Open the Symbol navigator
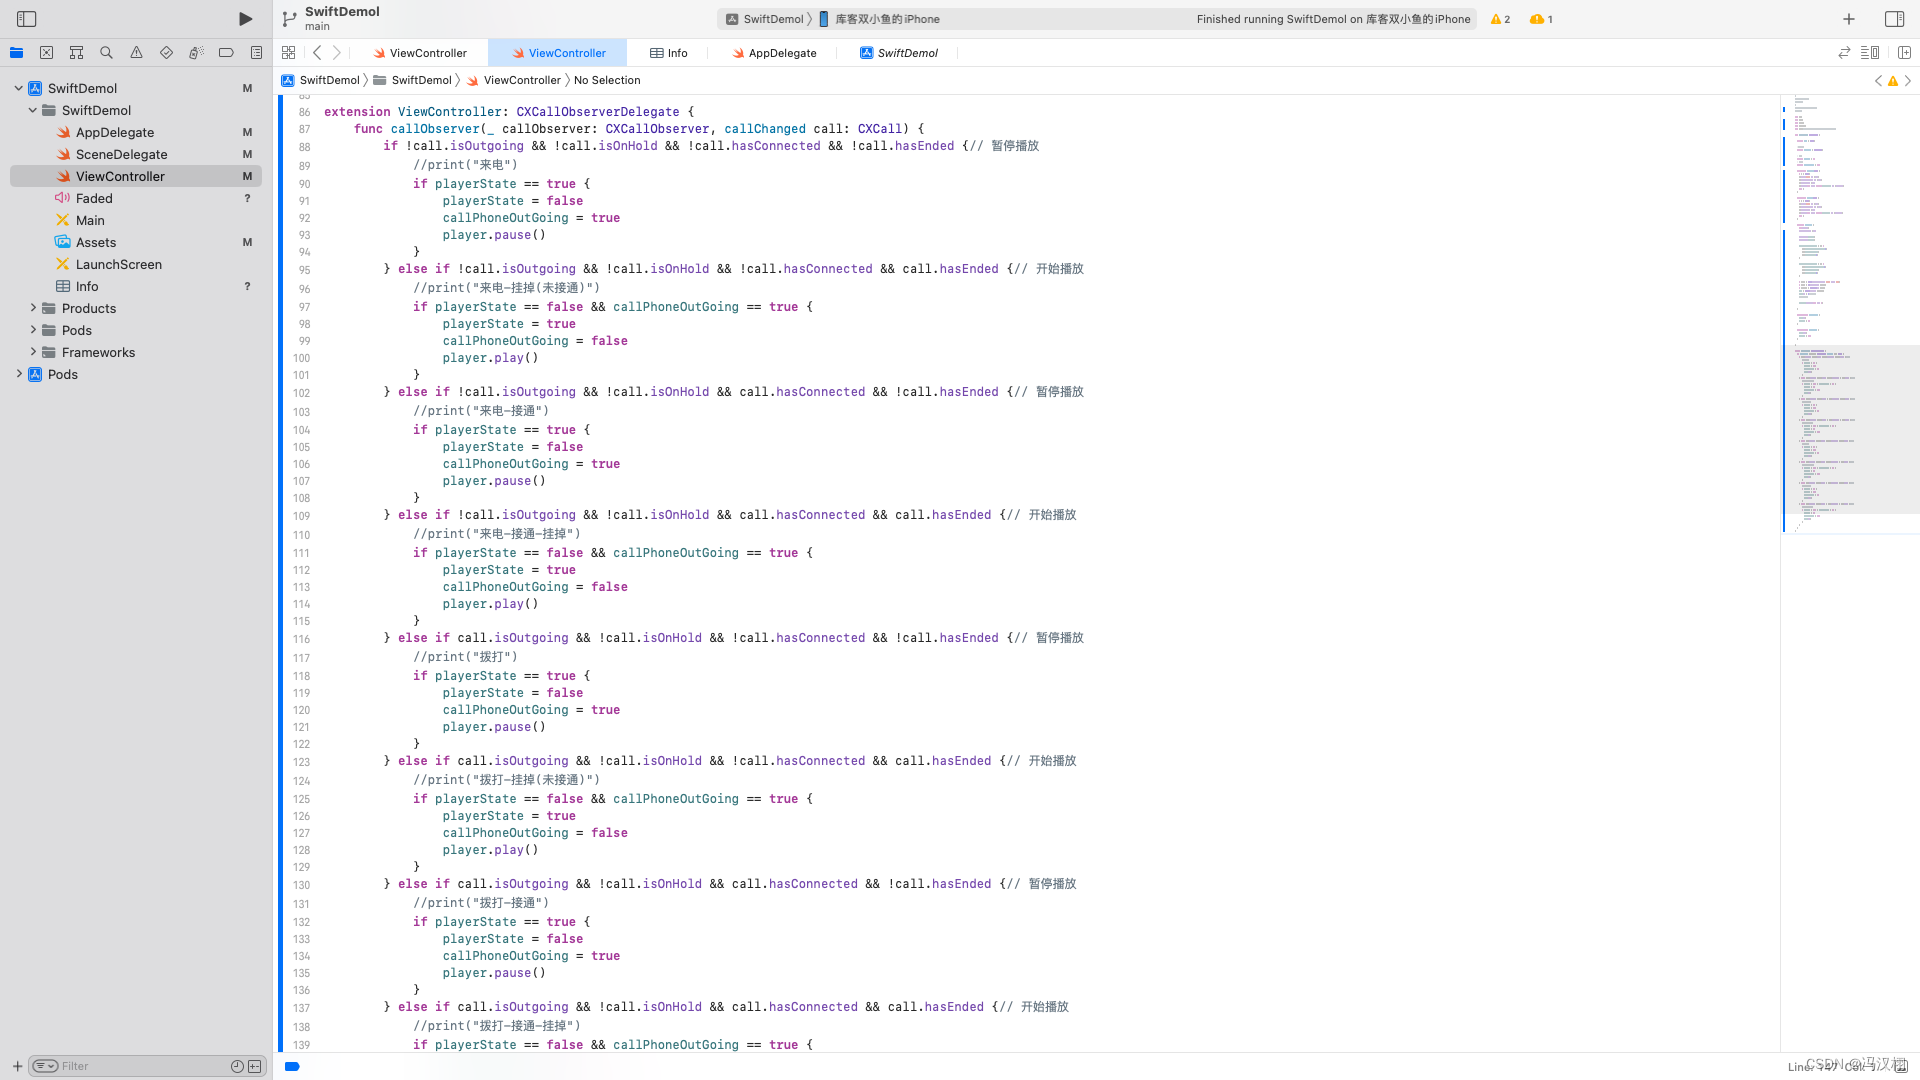Screen dimensions: 1920x1080 76,53
